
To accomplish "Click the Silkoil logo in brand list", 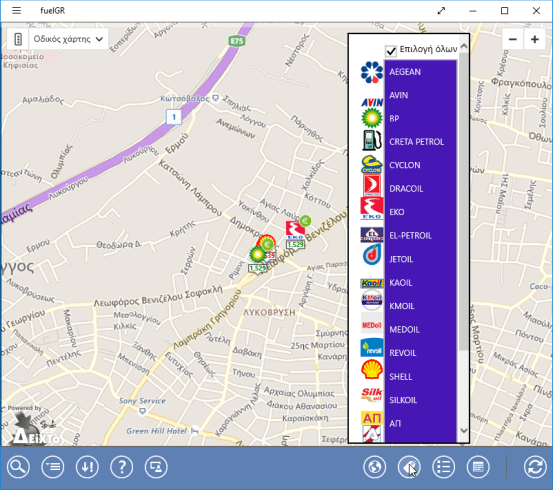I will [x=372, y=394].
